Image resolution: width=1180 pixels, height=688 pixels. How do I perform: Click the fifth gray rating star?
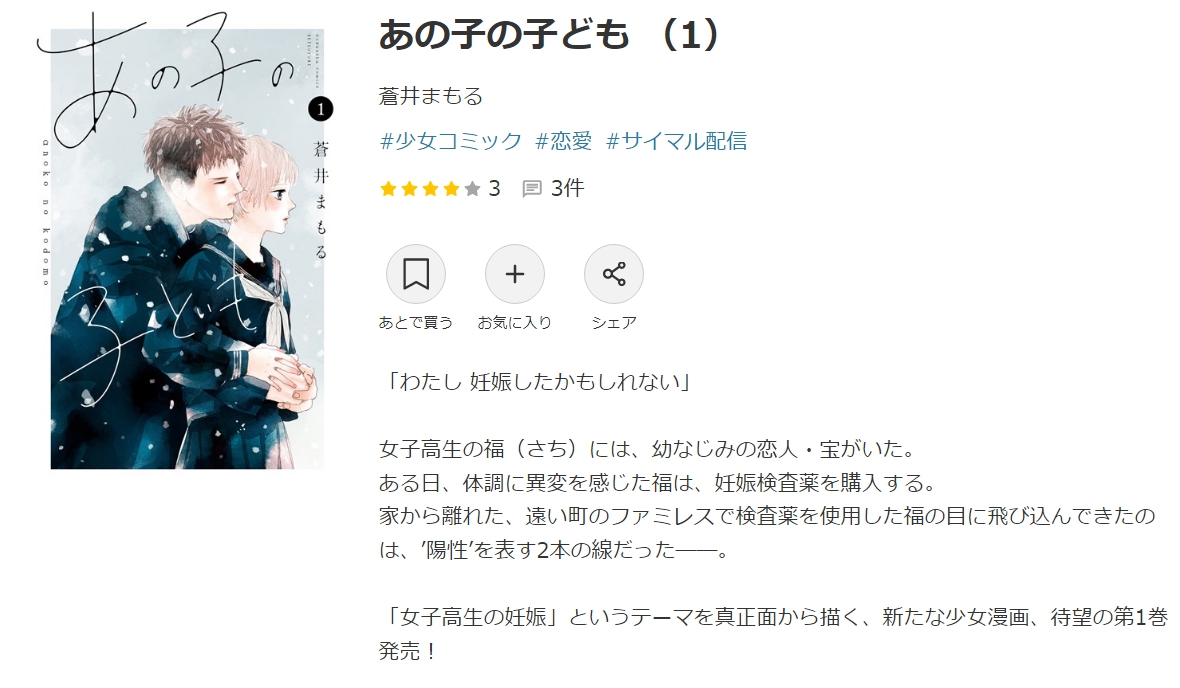coord(472,188)
